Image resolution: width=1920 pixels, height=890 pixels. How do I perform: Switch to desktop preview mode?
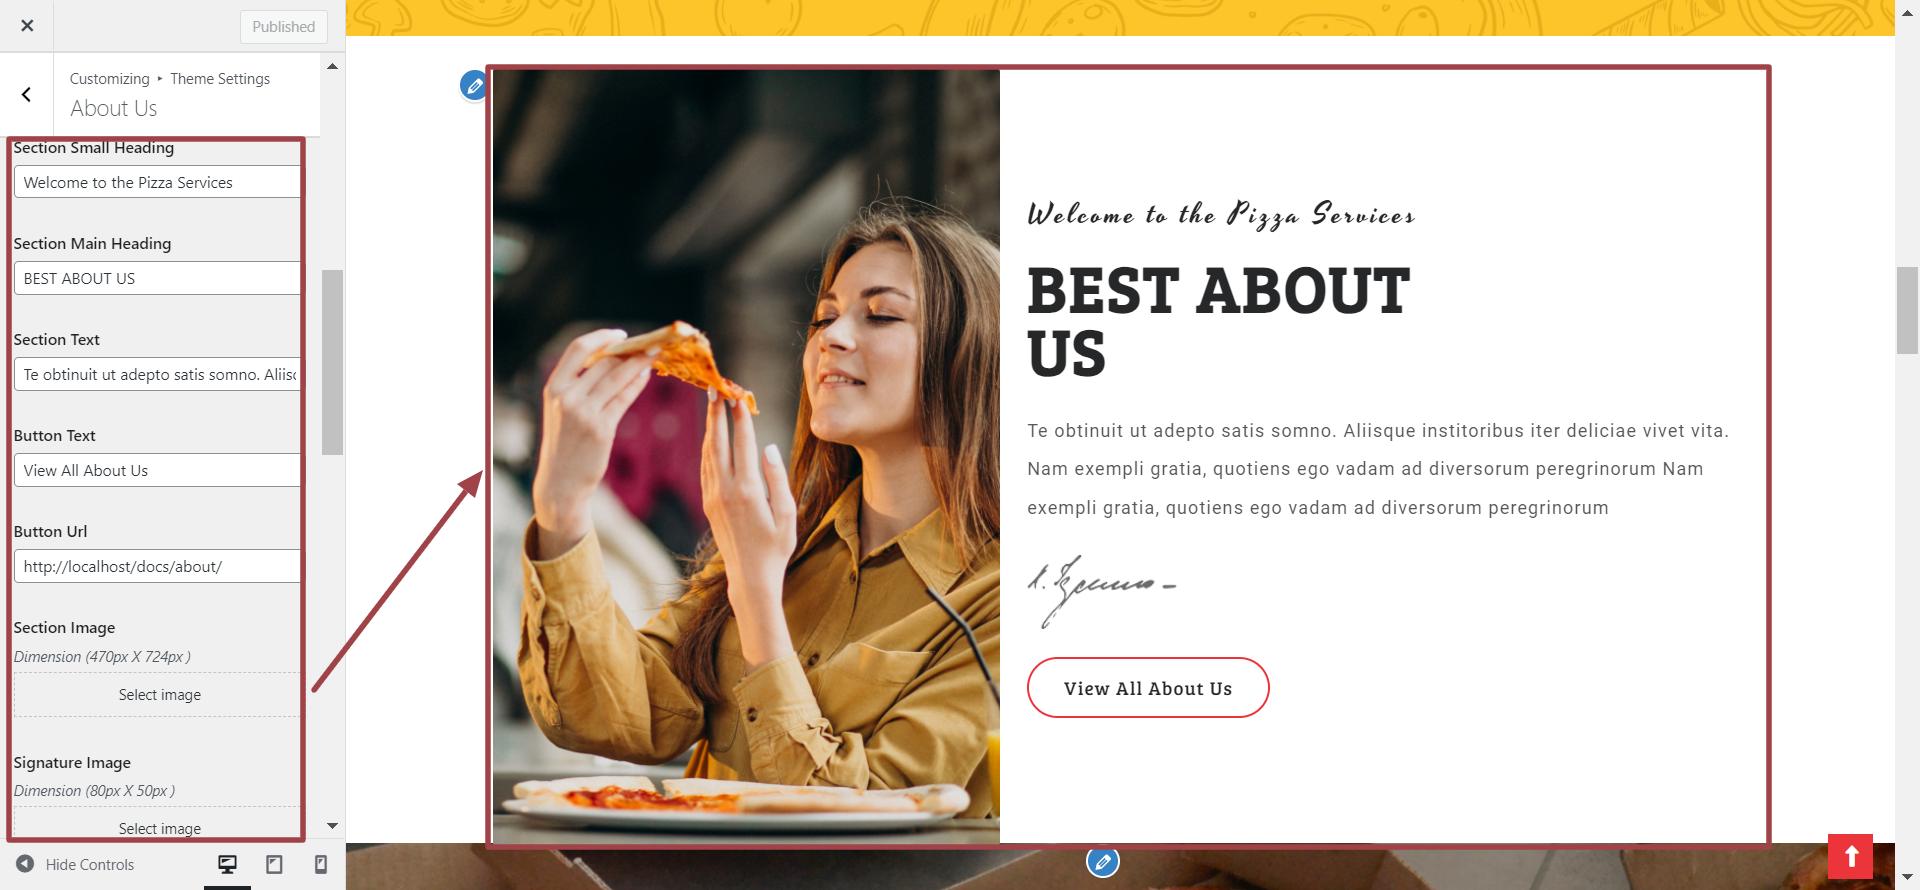(228, 864)
